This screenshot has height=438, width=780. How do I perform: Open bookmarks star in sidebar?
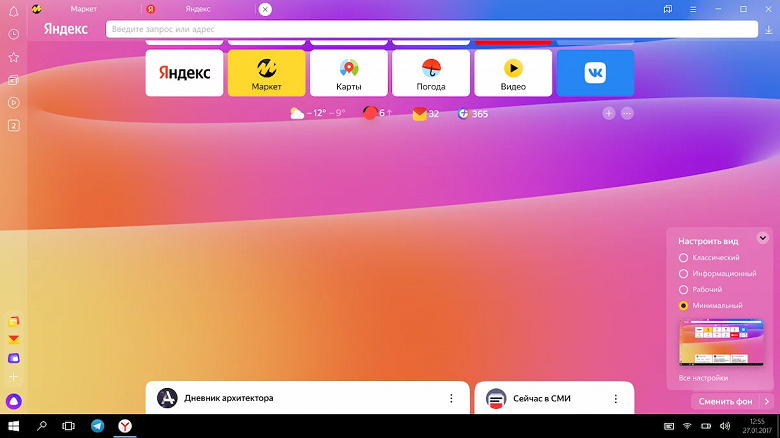tap(14, 57)
